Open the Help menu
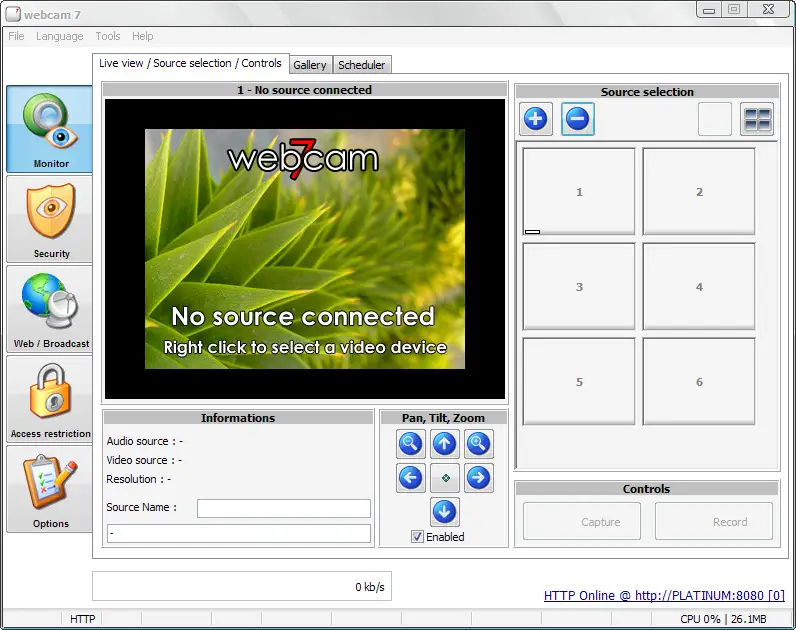Viewport: 796px width, 630px height. pyautogui.click(x=143, y=36)
